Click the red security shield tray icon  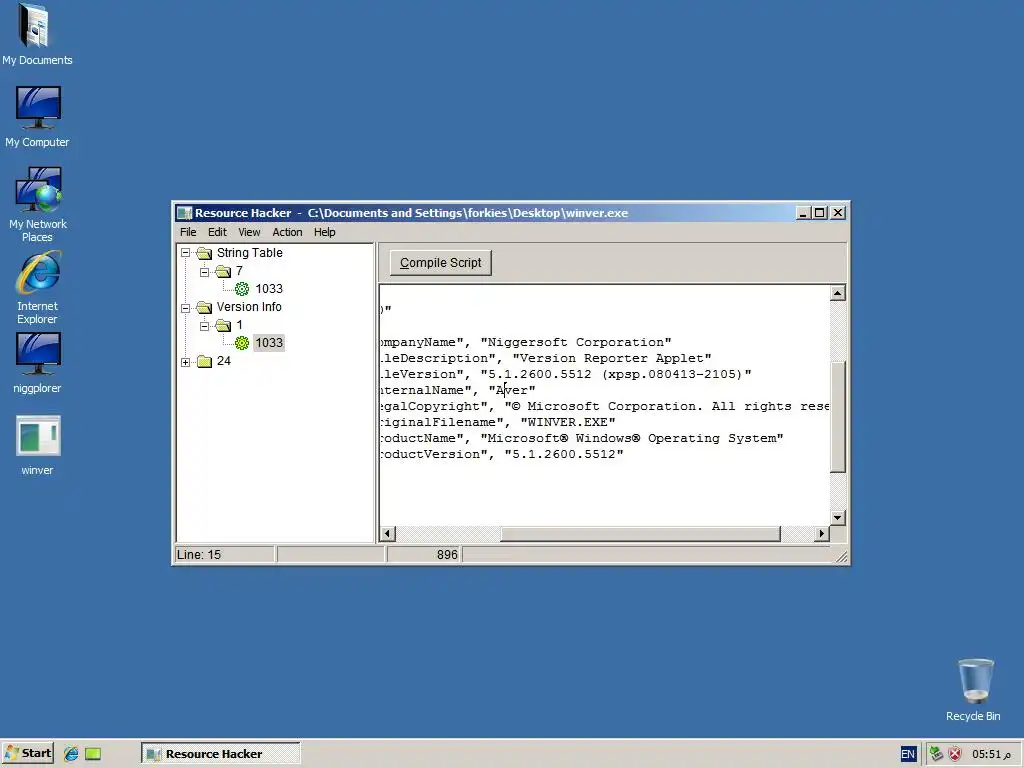[955, 754]
